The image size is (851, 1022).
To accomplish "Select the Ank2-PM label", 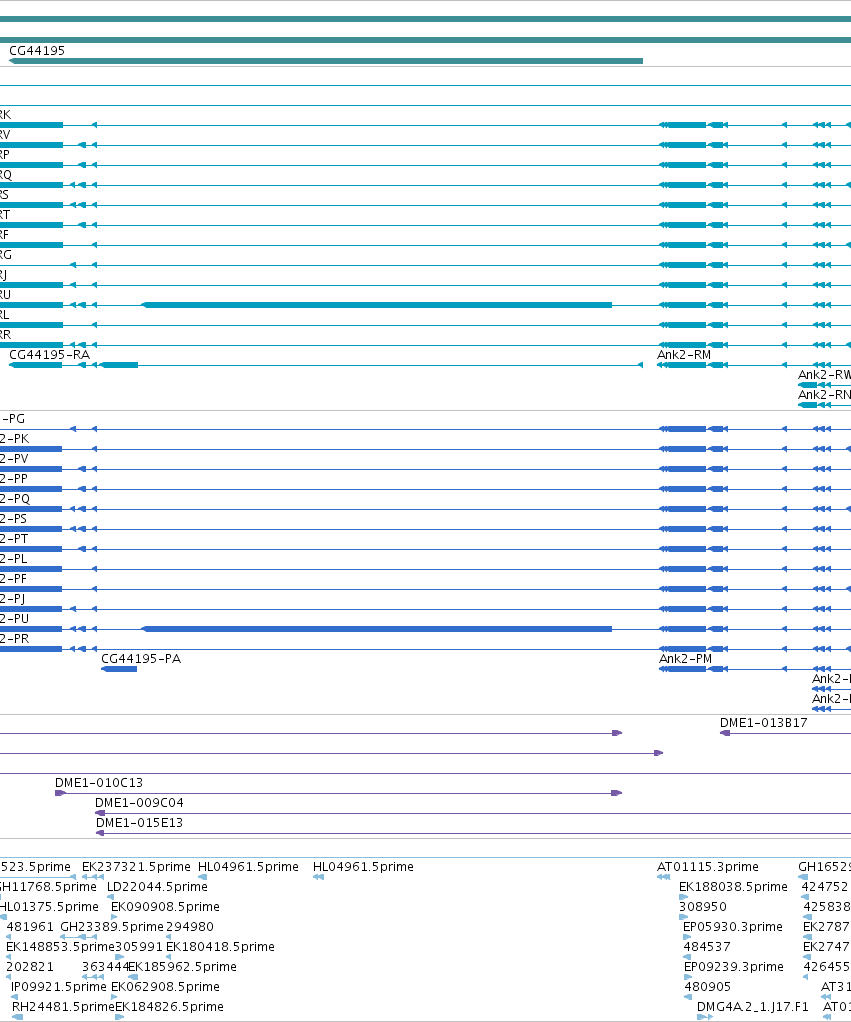I will [685, 659].
